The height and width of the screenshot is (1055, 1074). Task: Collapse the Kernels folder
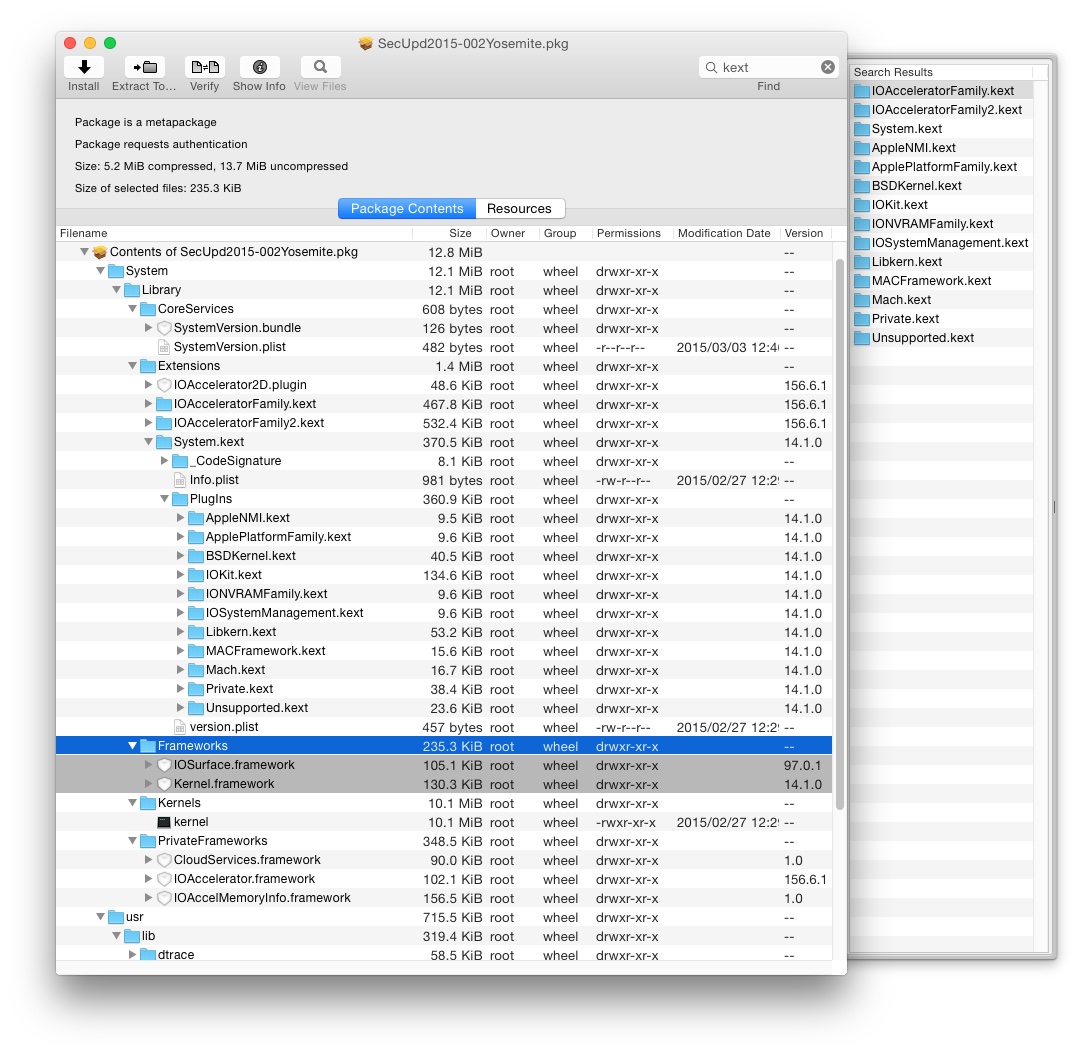132,803
